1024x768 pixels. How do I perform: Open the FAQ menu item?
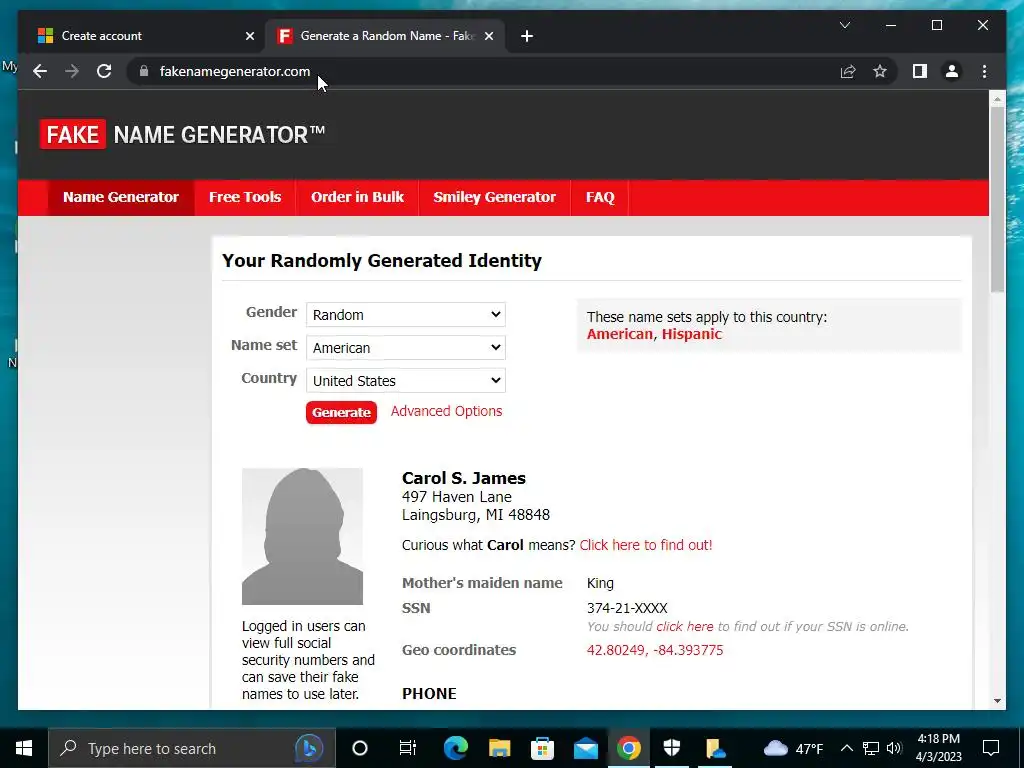600,197
